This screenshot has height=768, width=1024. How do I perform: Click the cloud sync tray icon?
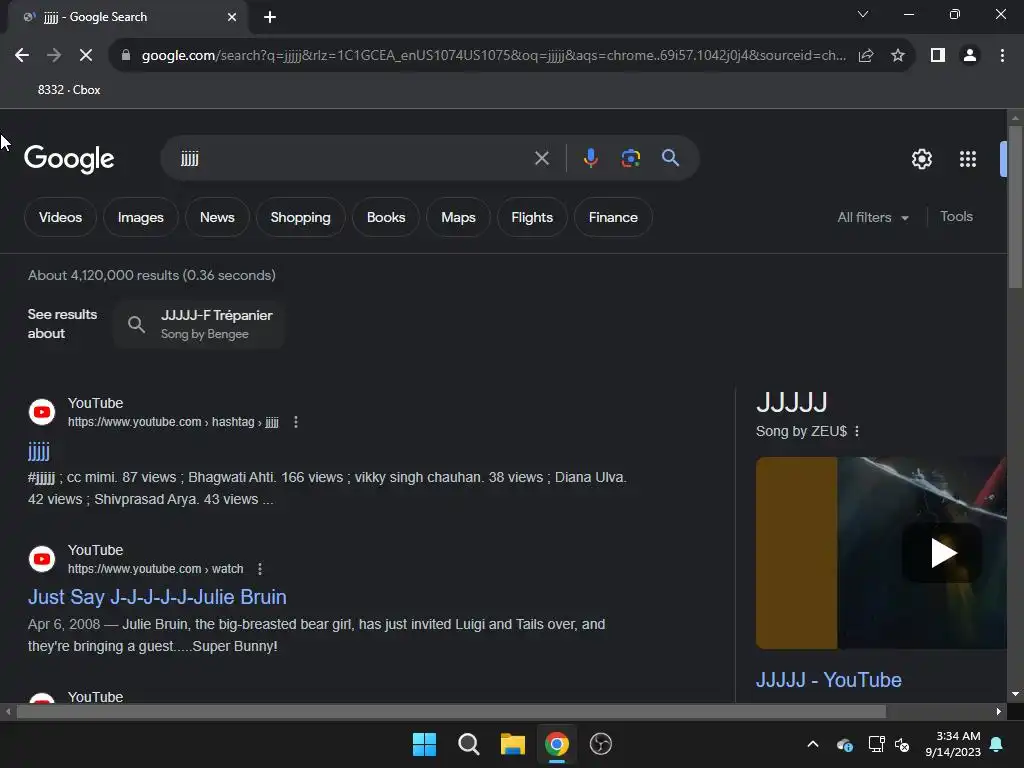click(844, 744)
